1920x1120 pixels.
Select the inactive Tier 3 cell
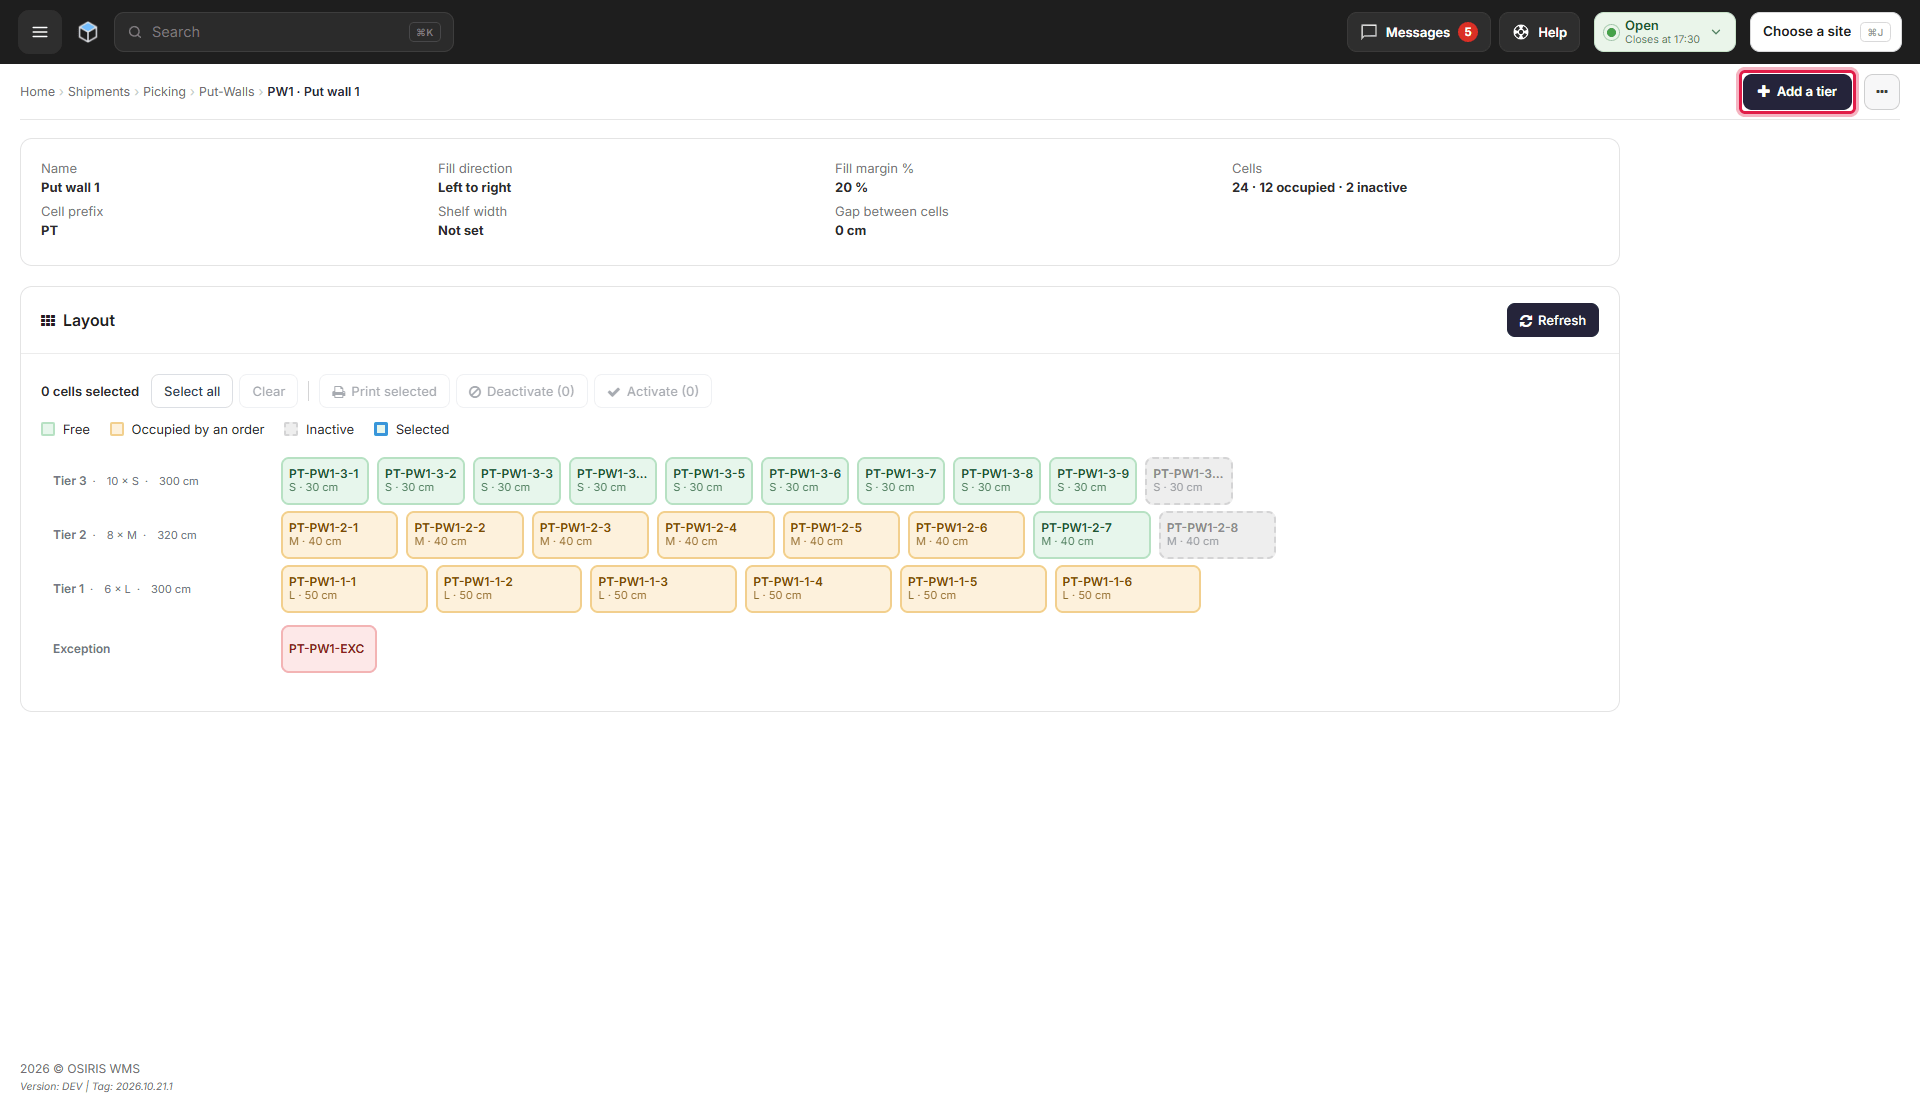1189,481
